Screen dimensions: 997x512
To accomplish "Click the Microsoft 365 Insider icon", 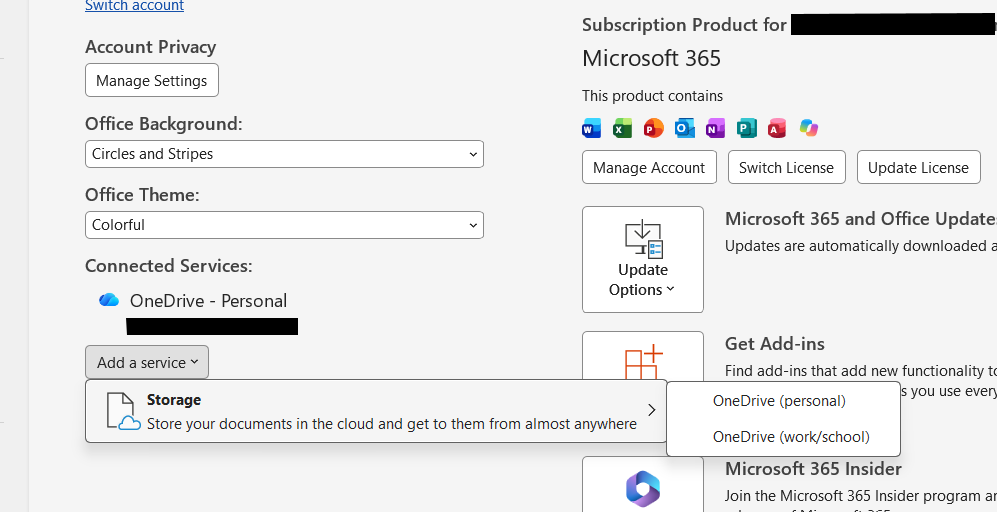I will pos(643,489).
